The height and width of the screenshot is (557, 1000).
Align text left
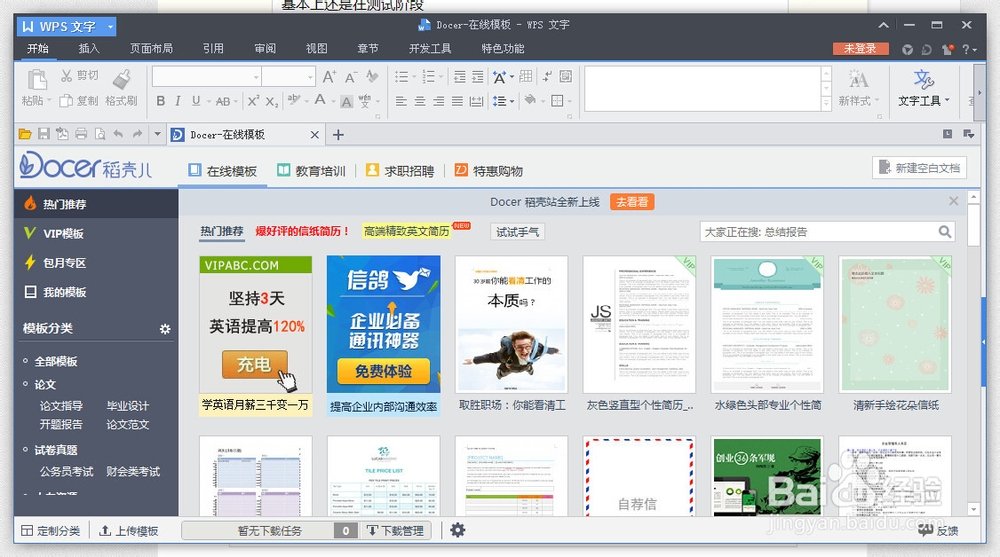(x=401, y=101)
